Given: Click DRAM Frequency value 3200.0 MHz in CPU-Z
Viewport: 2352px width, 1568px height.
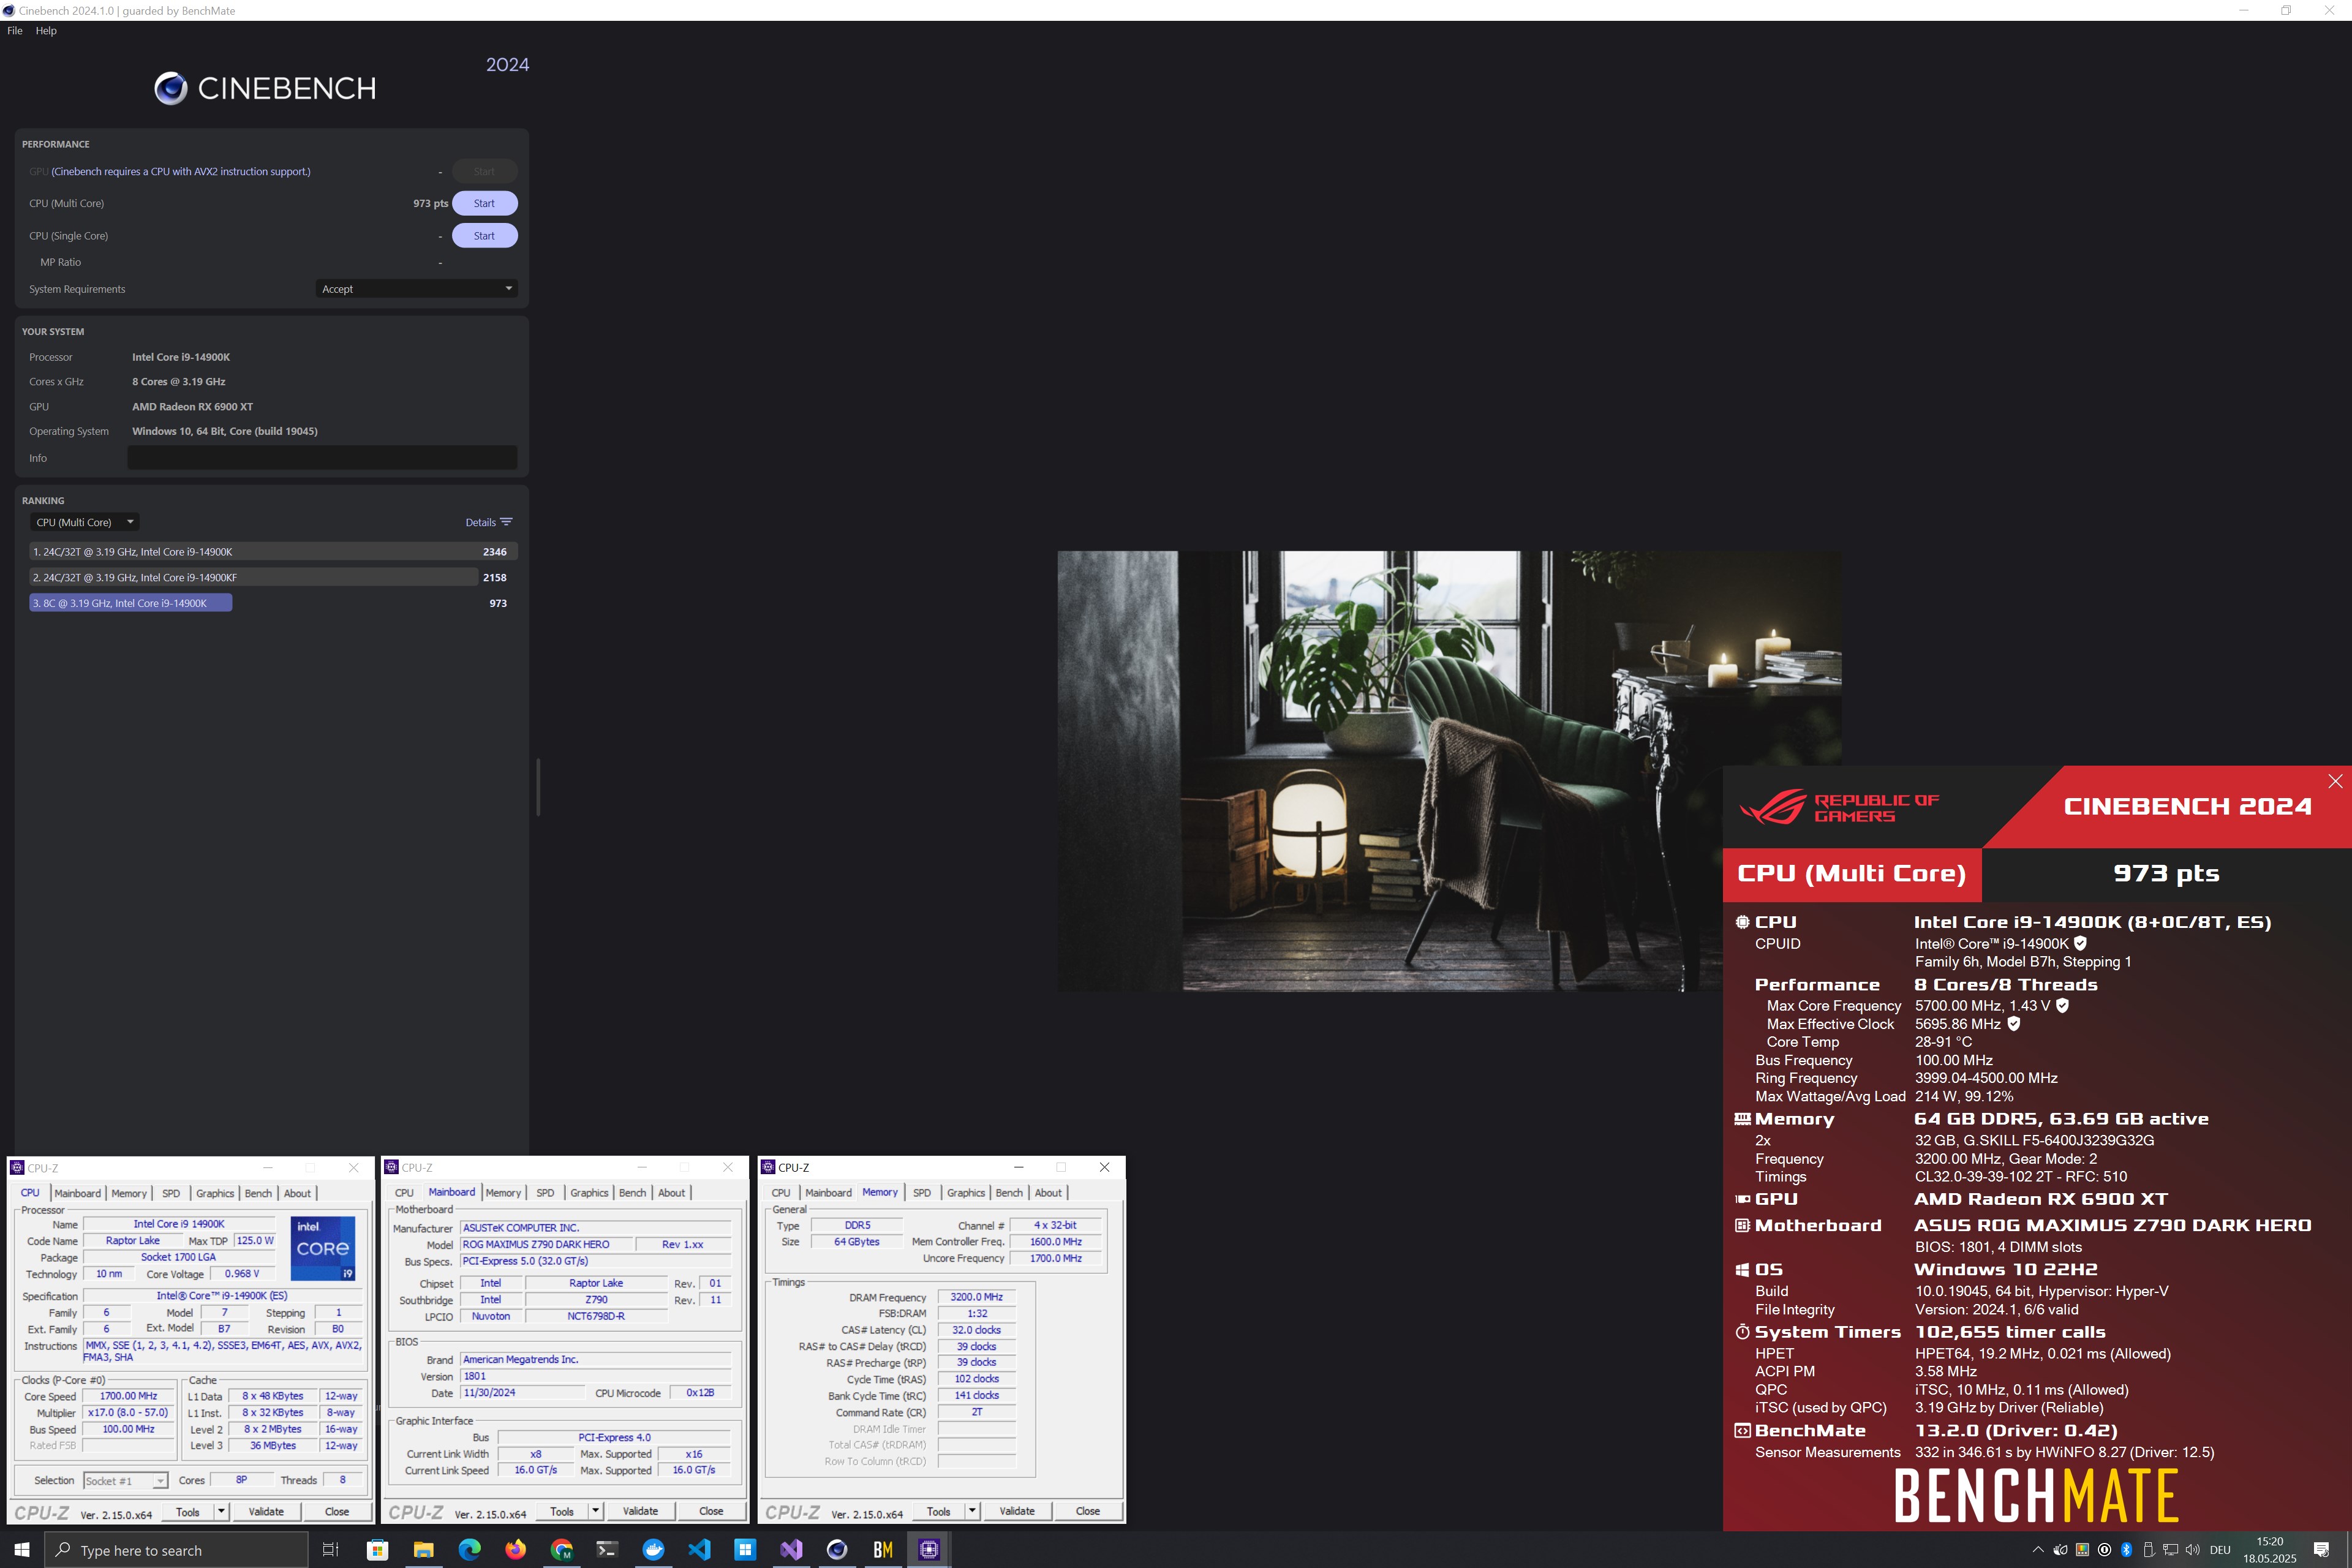Looking at the screenshot, I should (976, 1297).
